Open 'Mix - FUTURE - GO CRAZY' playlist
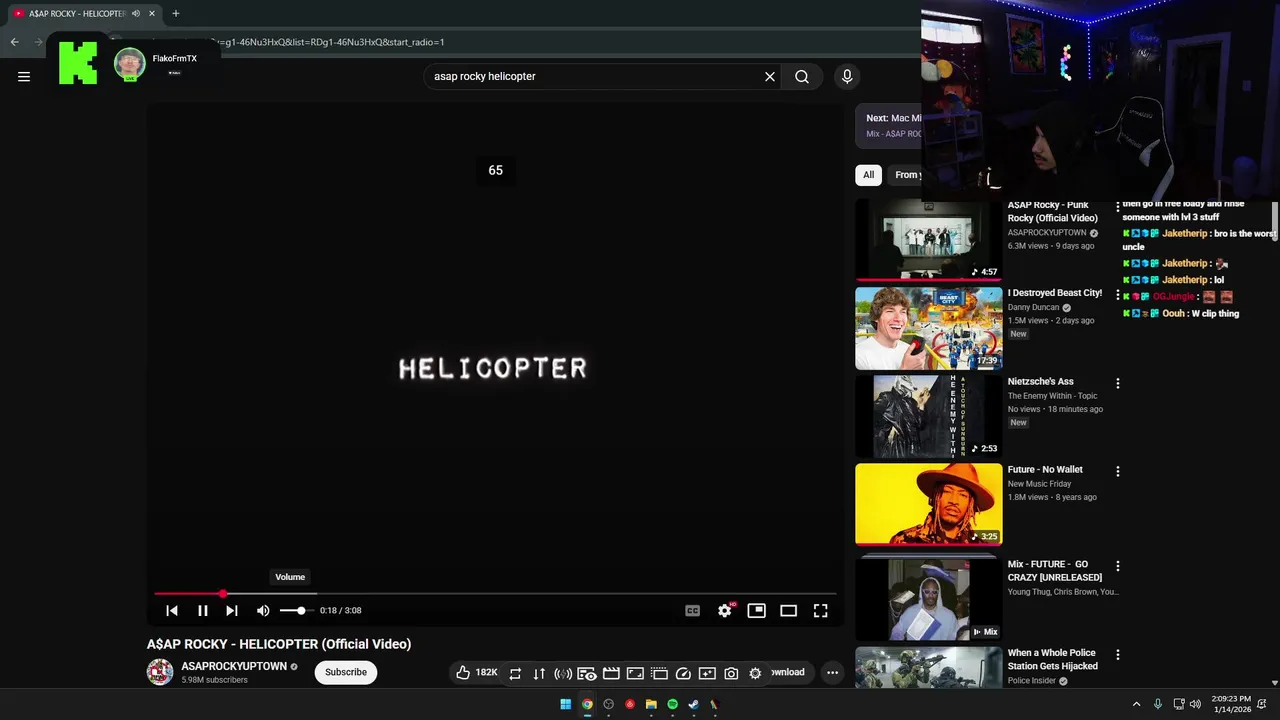1280x720 pixels. coord(928,597)
